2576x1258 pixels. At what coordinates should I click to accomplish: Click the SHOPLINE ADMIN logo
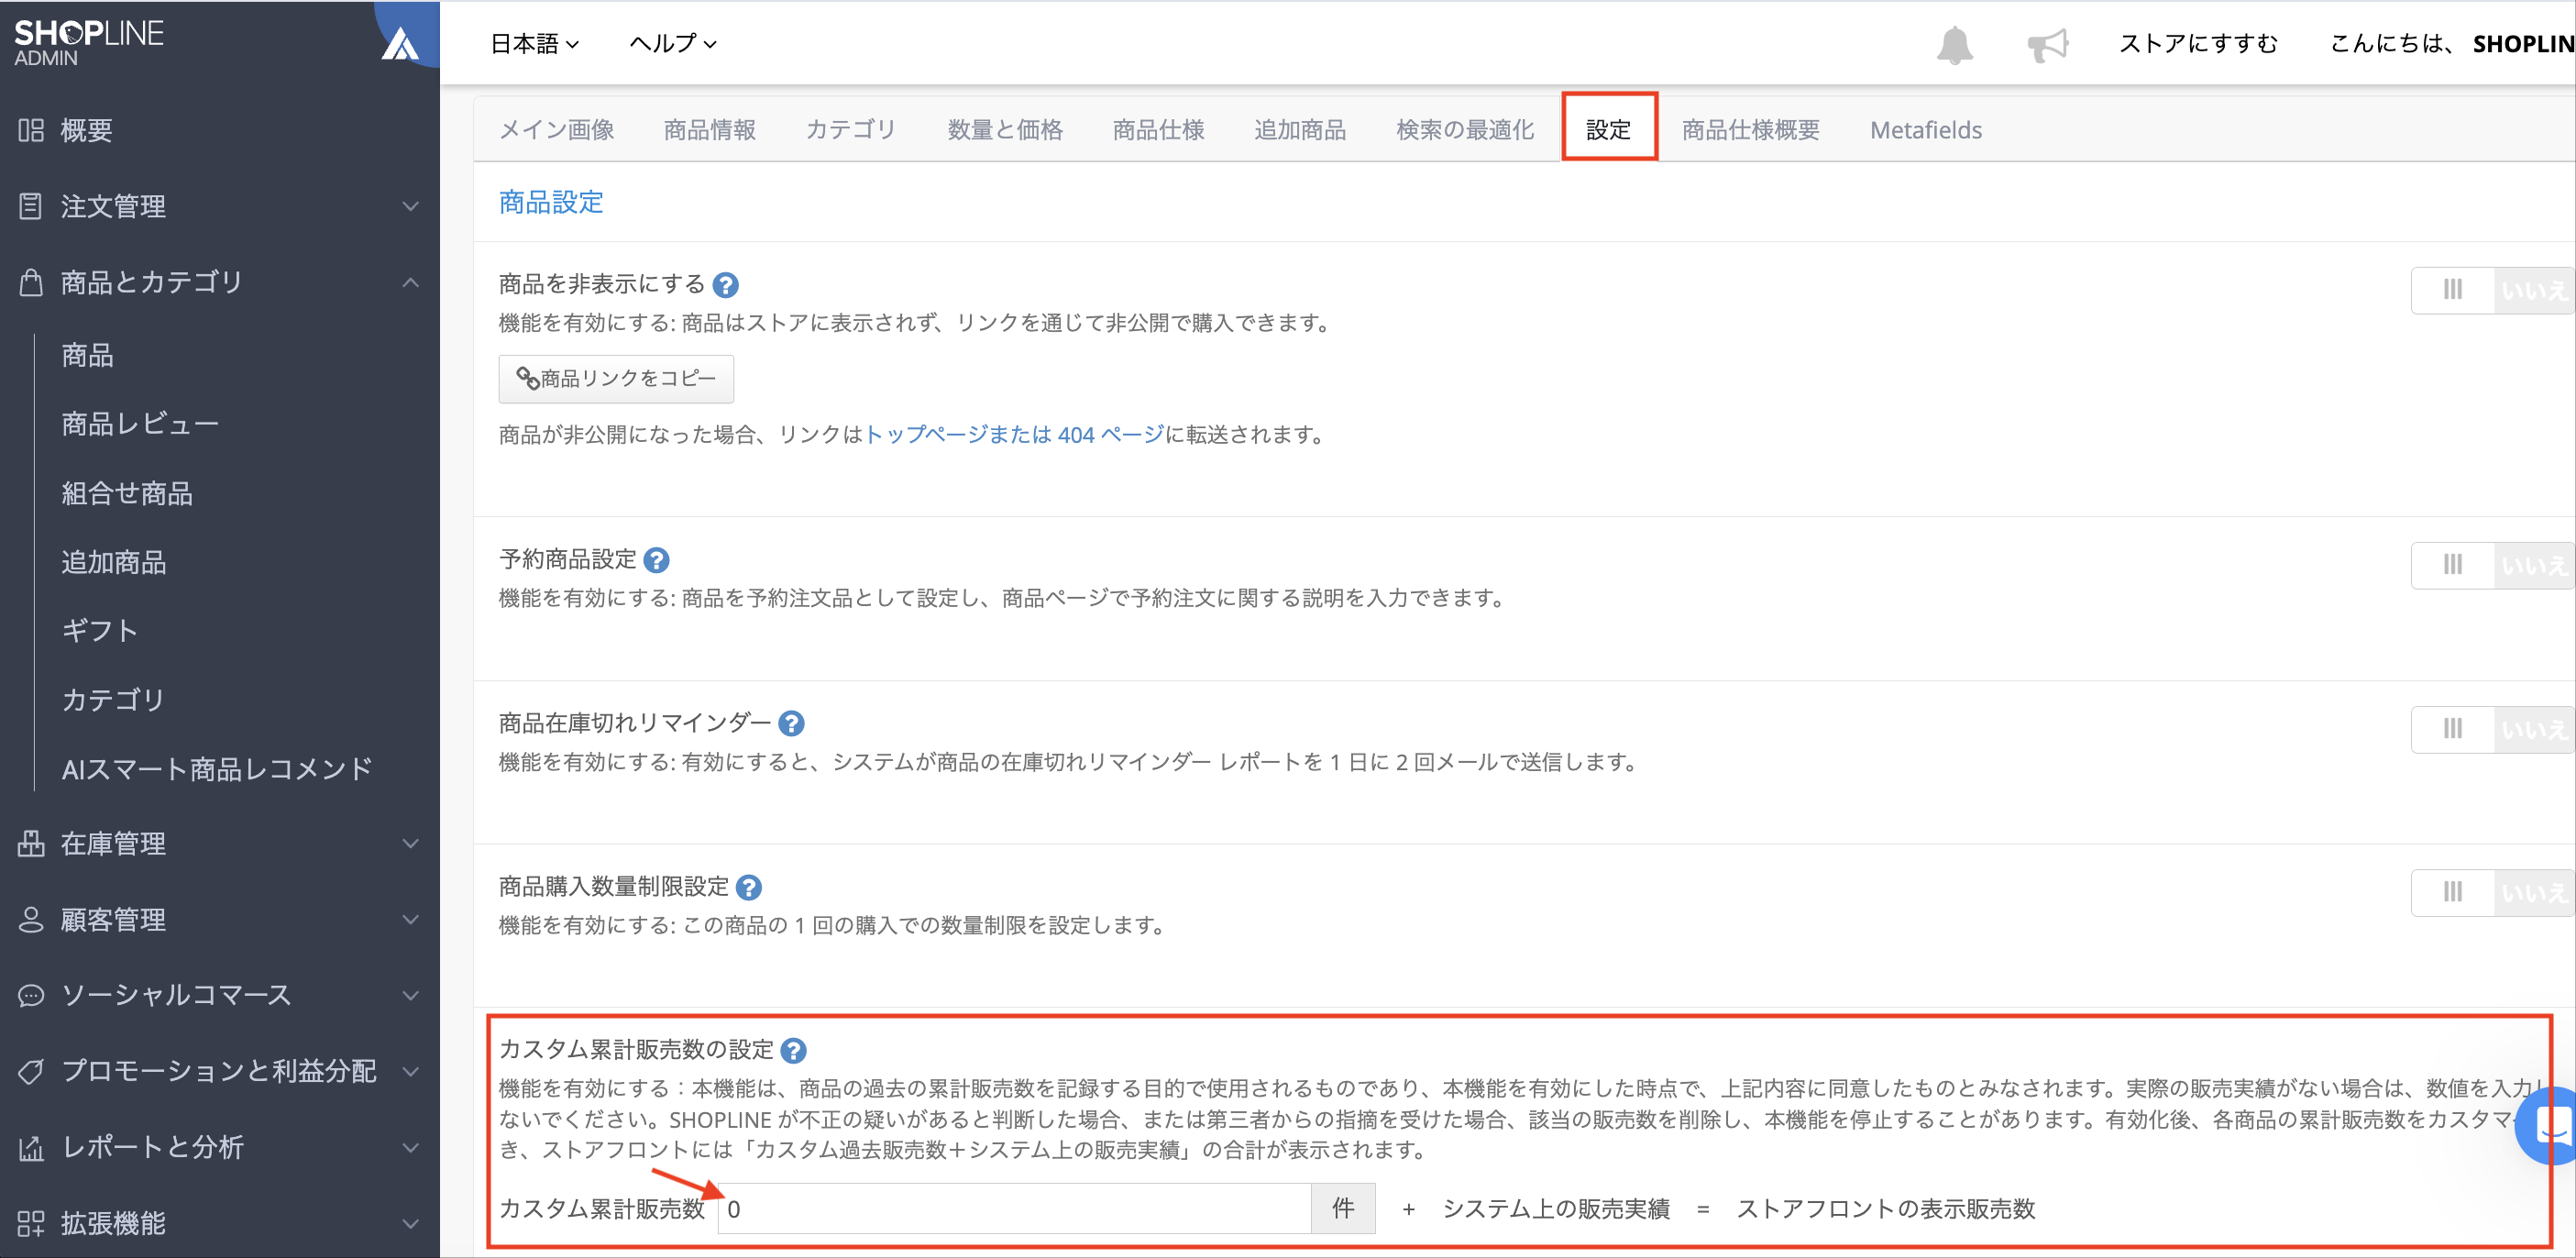(x=88, y=43)
